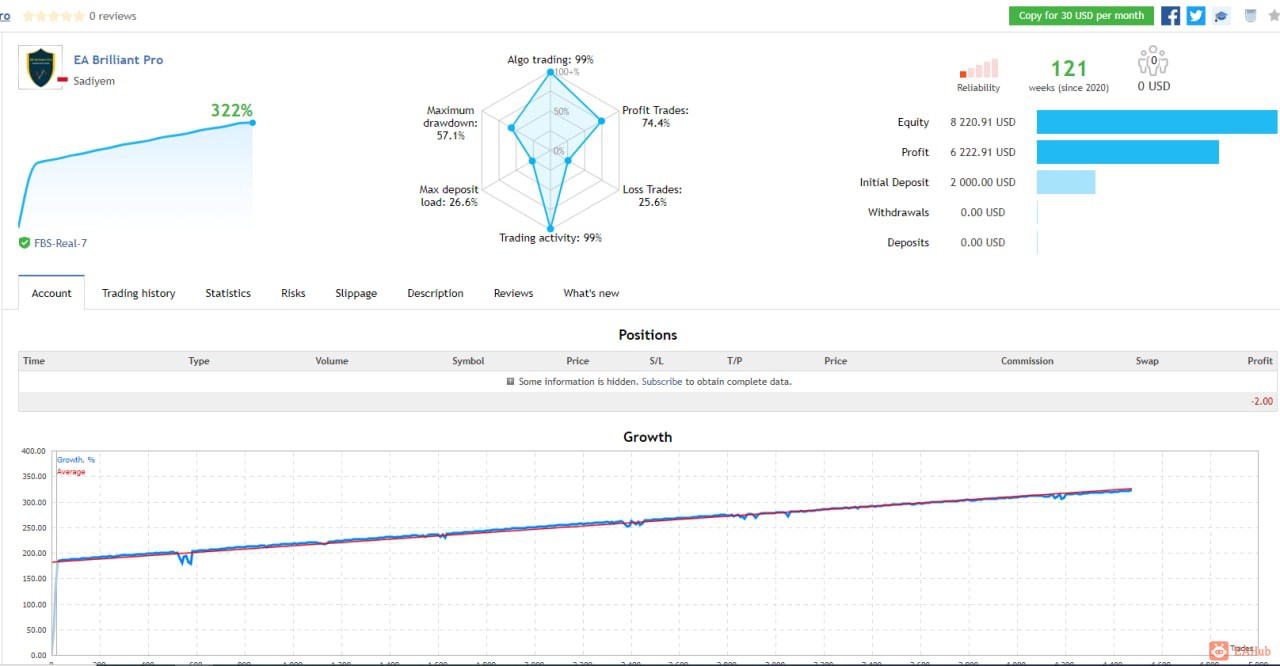Switch to Trading history tab
The height and width of the screenshot is (666, 1280).
[x=138, y=293]
